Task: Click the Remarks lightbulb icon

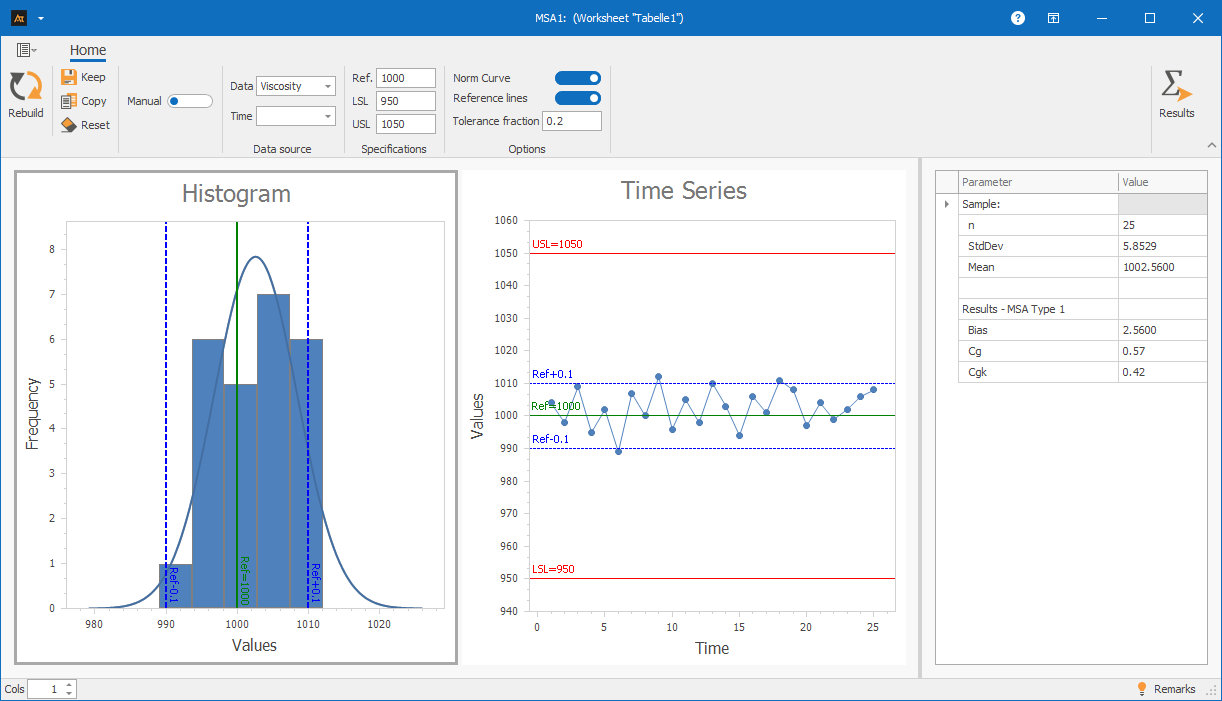Action: pos(1143,689)
